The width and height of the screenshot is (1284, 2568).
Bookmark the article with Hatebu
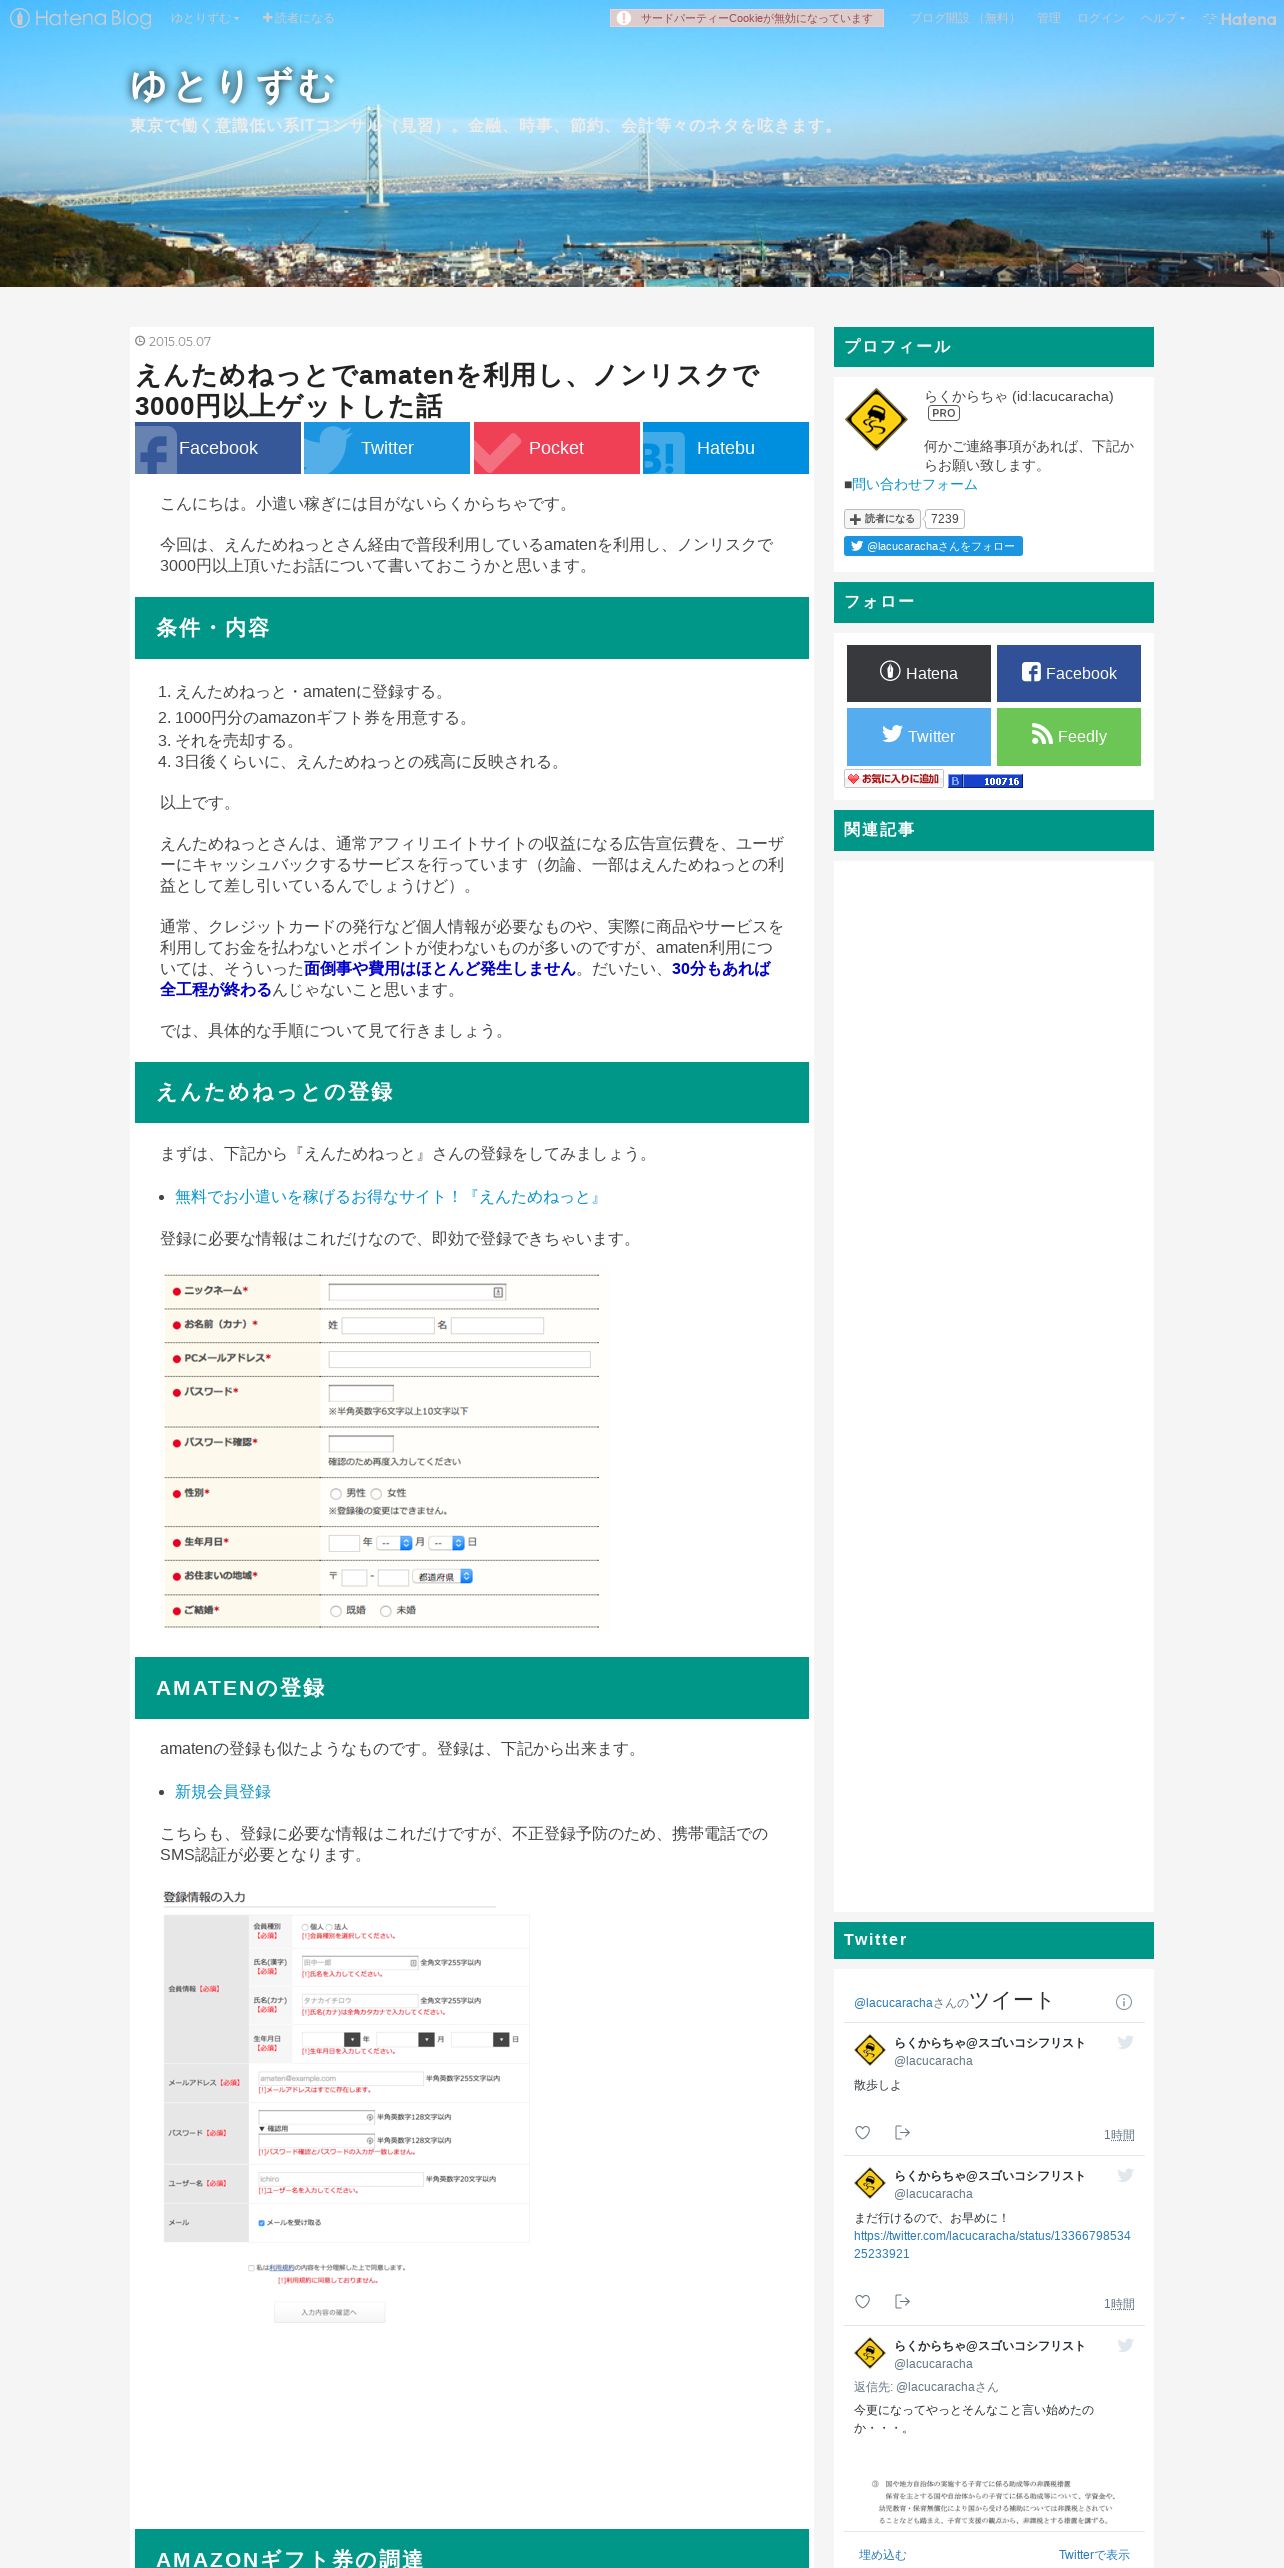[725, 448]
